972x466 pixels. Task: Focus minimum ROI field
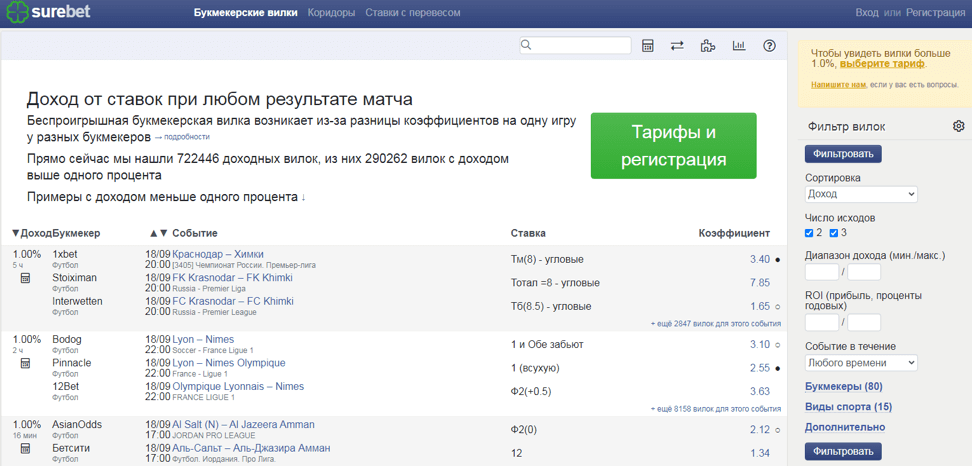coord(821,323)
